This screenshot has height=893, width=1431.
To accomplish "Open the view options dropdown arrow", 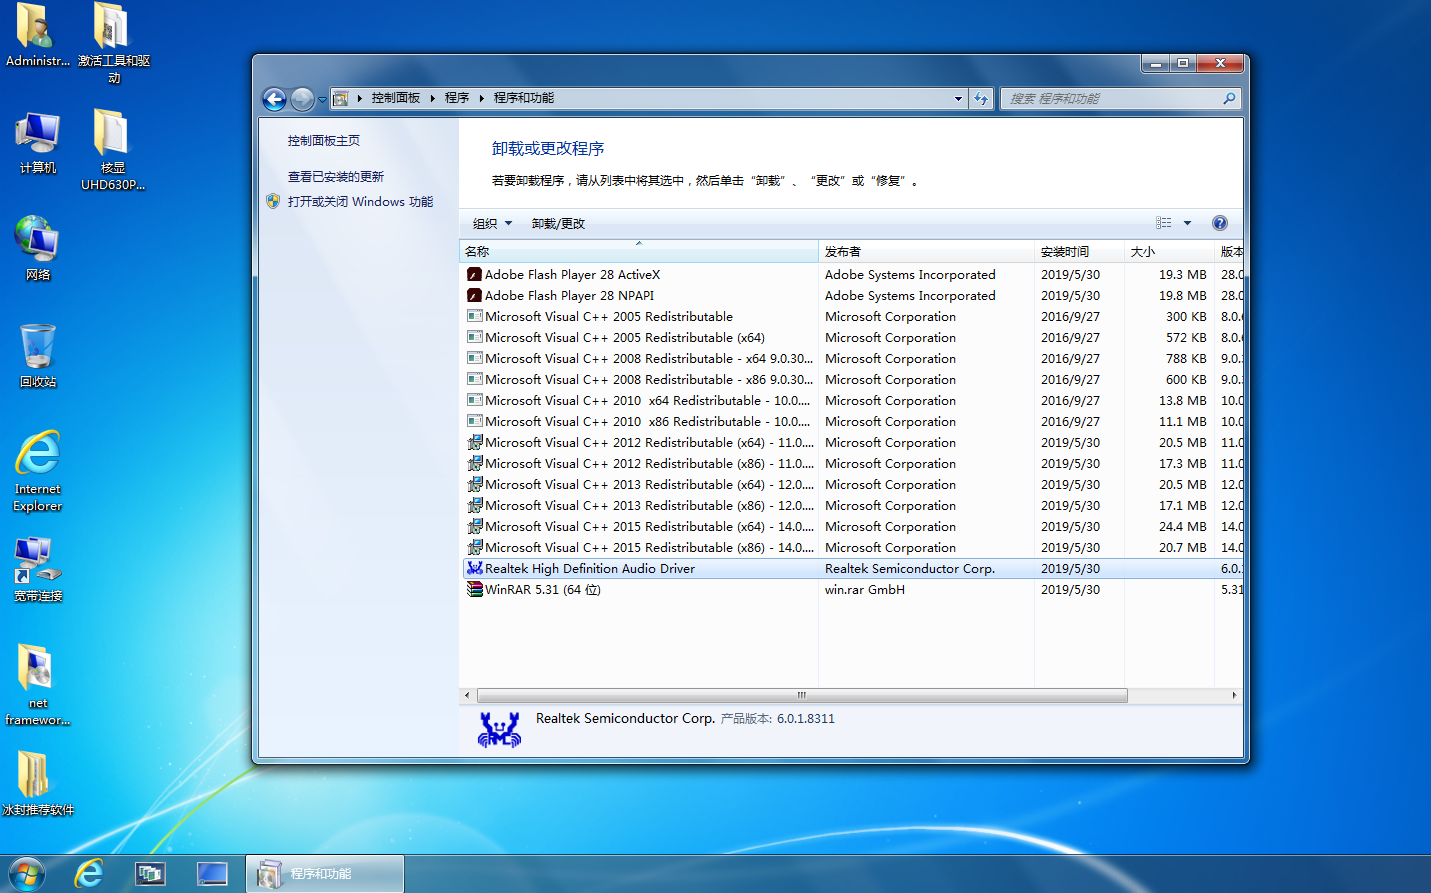I will (x=1187, y=223).
